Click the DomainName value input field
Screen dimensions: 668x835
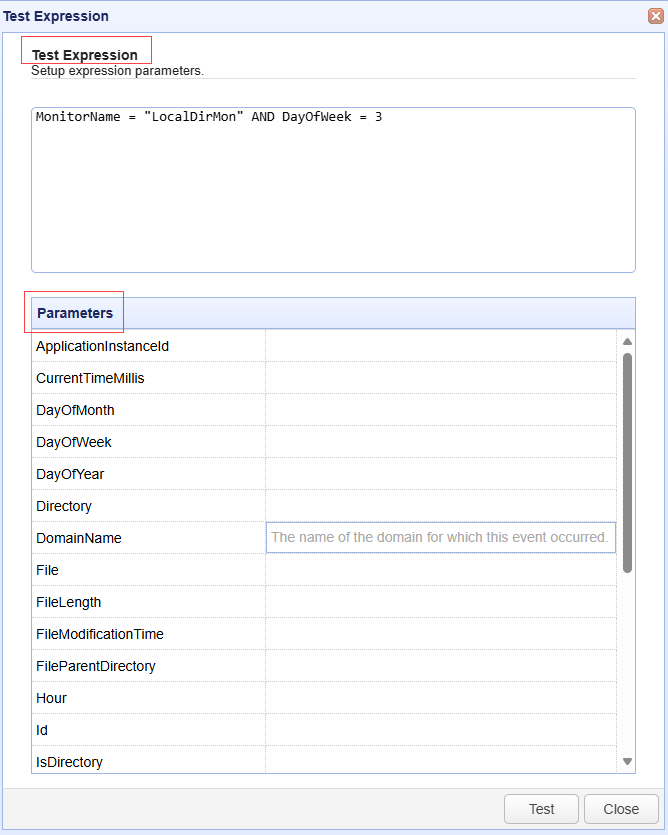click(441, 537)
